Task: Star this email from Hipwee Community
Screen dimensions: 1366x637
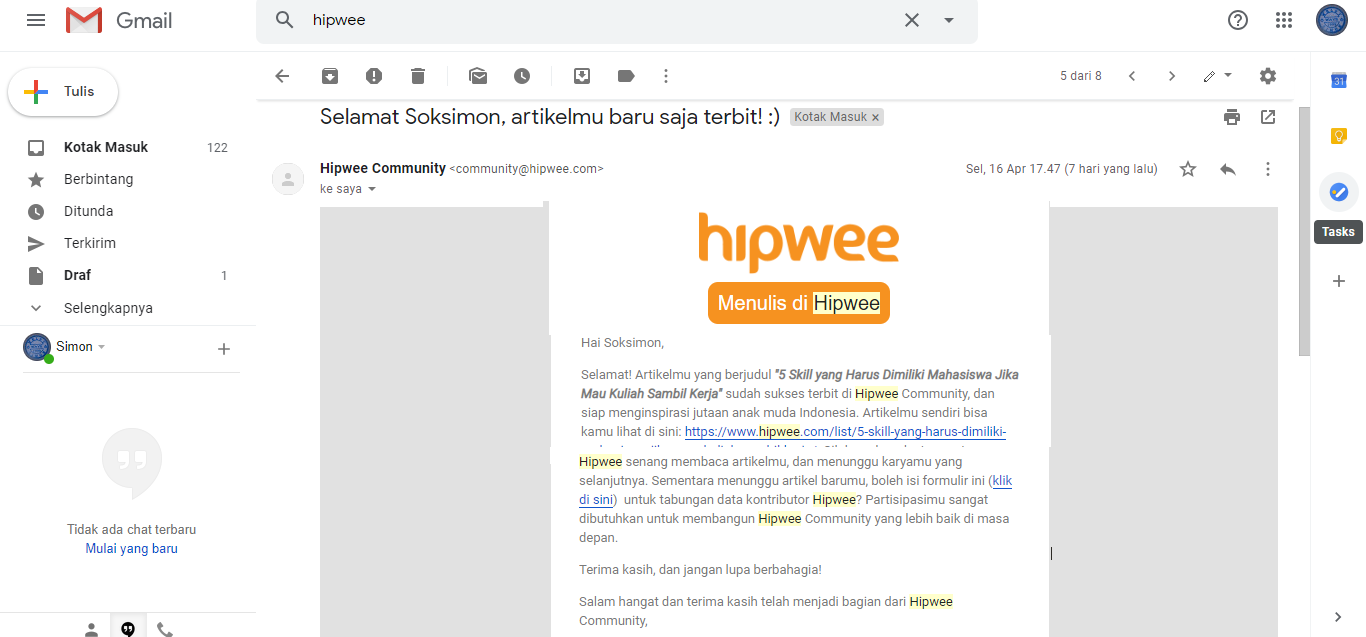Action: [1188, 169]
